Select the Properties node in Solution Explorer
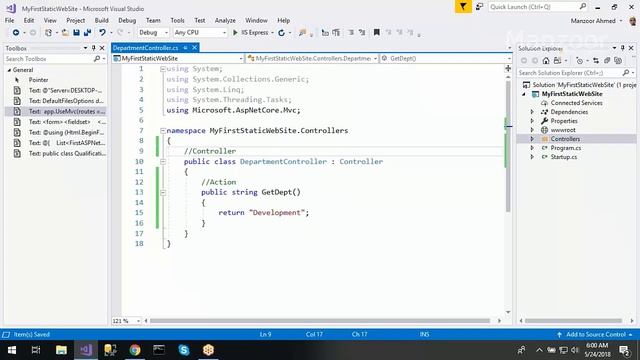Image resolution: width=640 pixels, height=360 pixels. [x=564, y=121]
